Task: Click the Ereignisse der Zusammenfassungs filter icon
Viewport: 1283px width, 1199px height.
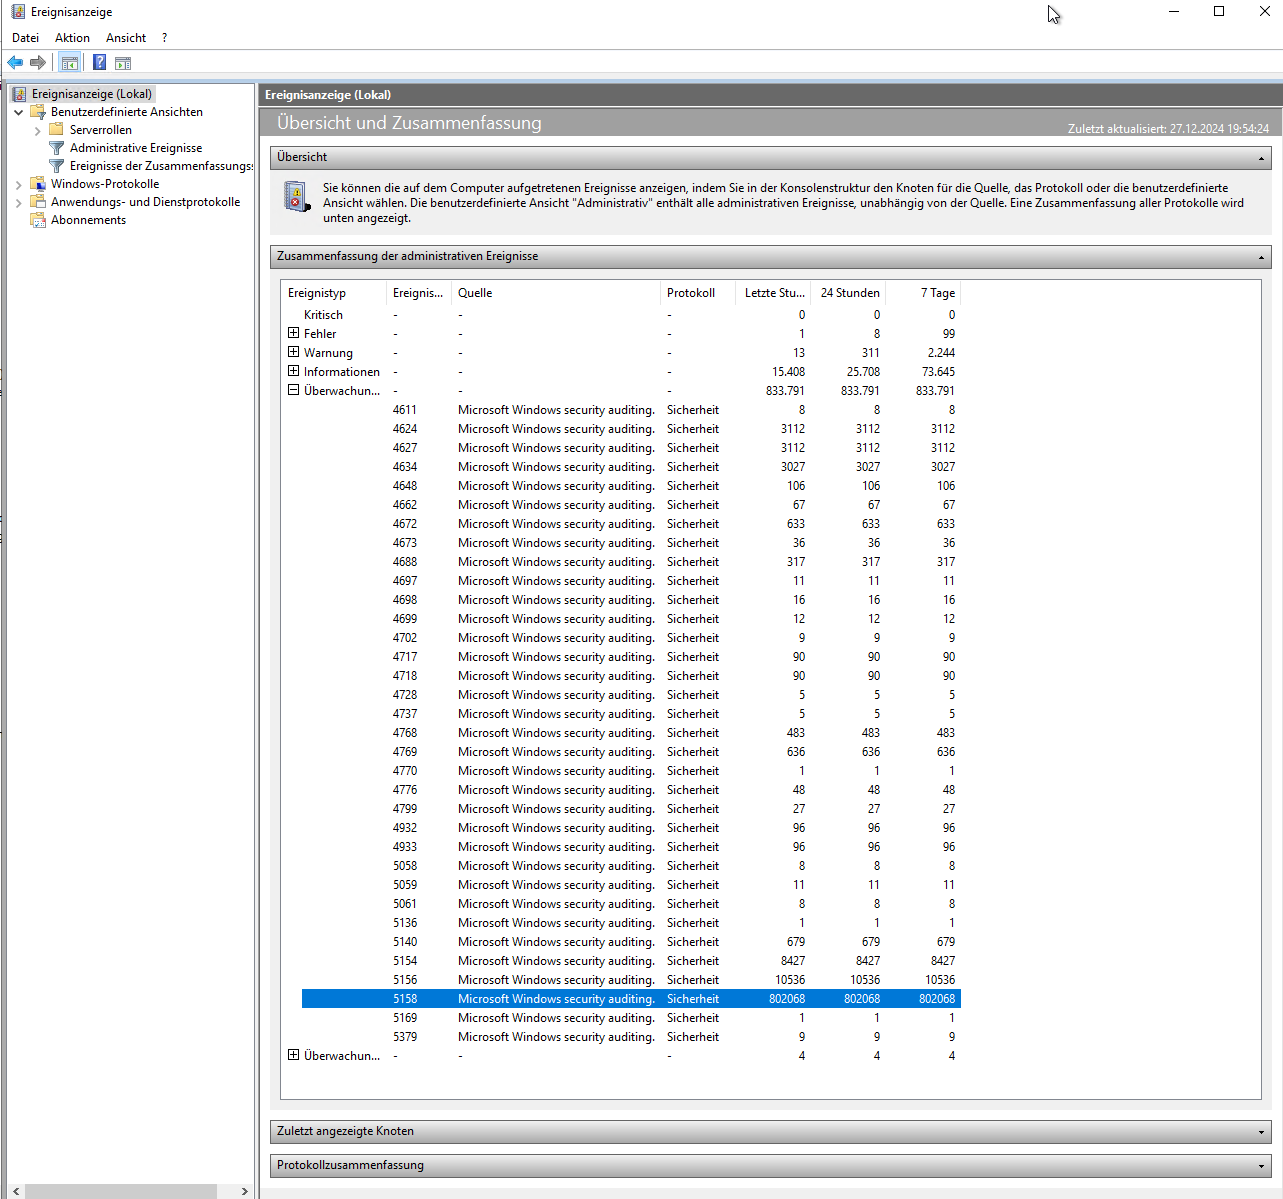Action: point(57,166)
